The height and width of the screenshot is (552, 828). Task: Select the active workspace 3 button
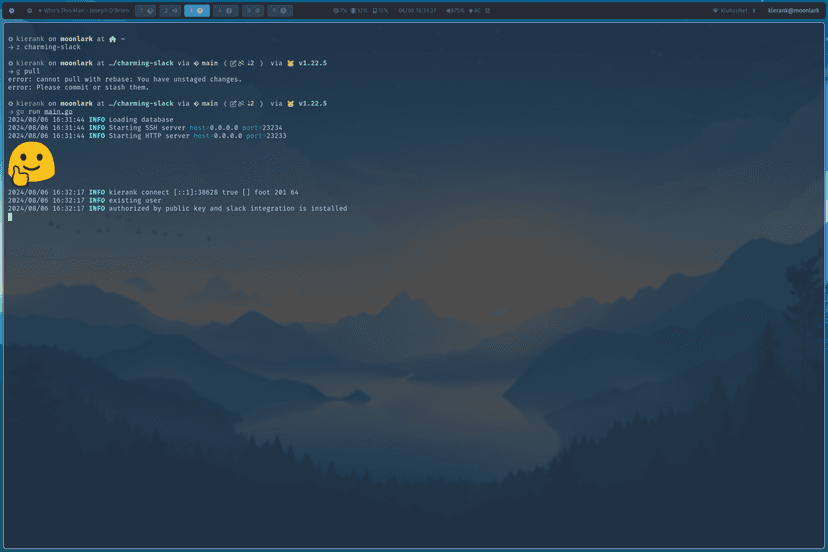pyautogui.click(x=197, y=10)
